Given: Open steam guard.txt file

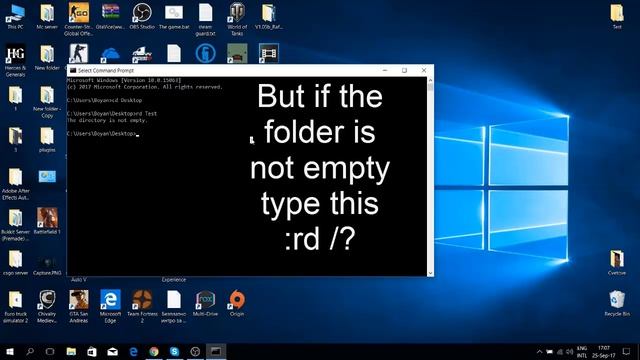Looking at the screenshot, I should point(205,19).
